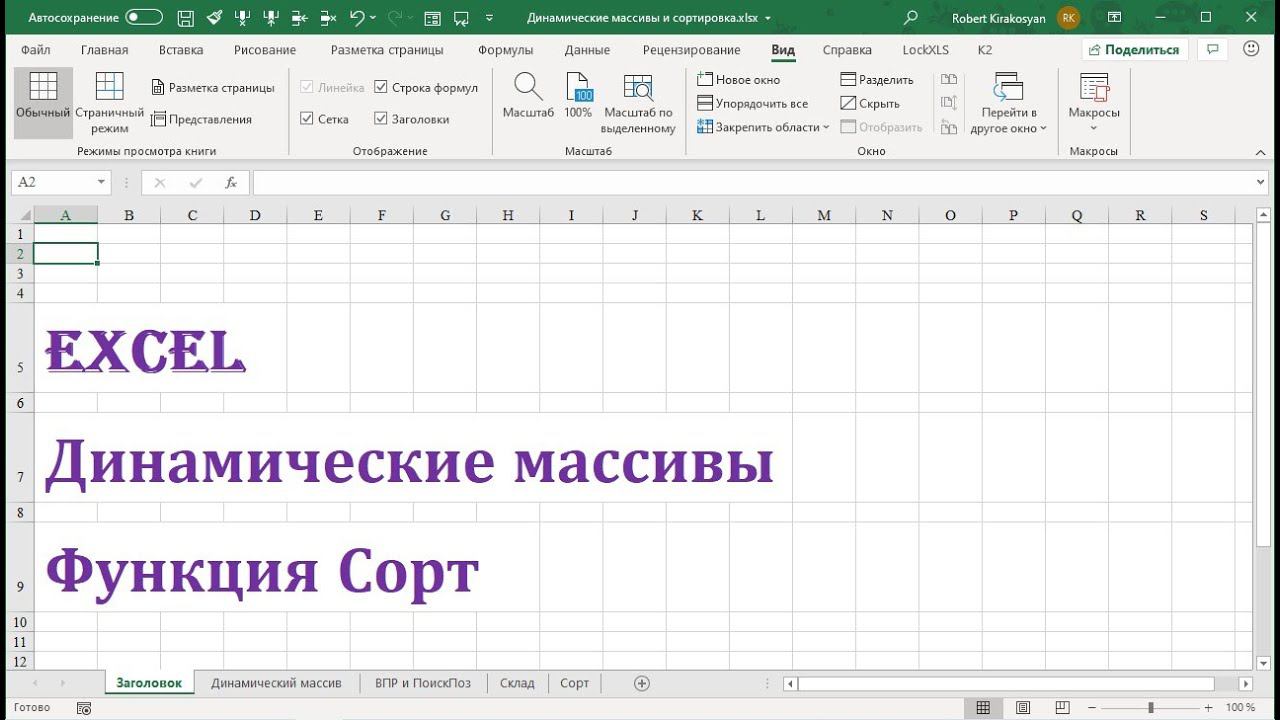The width and height of the screenshot is (1280, 720).
Task: Click the macro recording icon in status bar
Action: point(84,708)
